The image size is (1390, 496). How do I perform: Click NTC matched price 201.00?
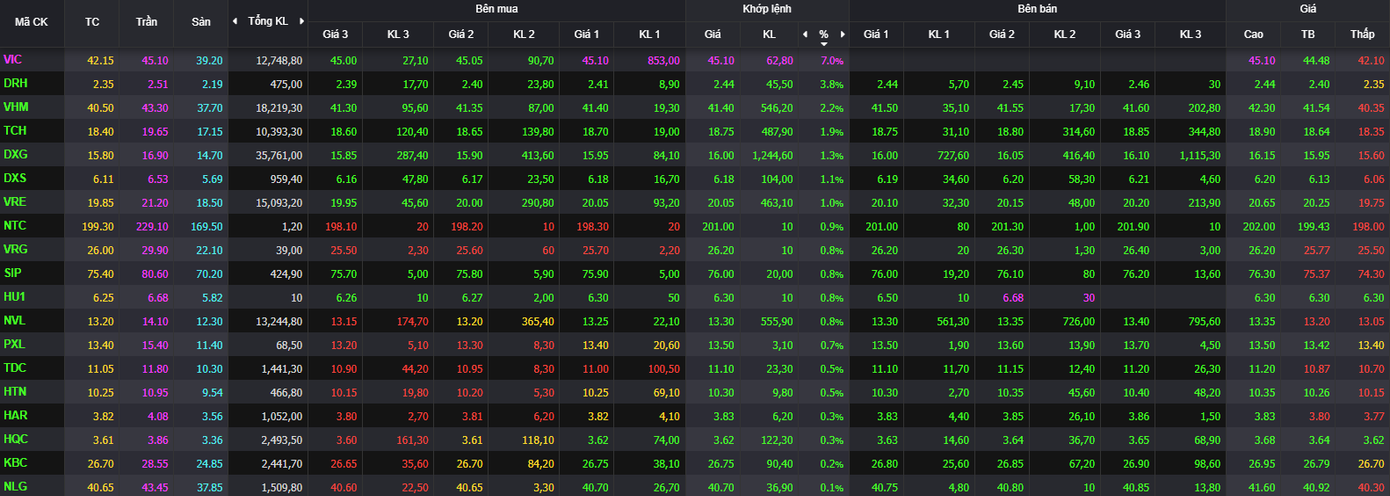718,226
